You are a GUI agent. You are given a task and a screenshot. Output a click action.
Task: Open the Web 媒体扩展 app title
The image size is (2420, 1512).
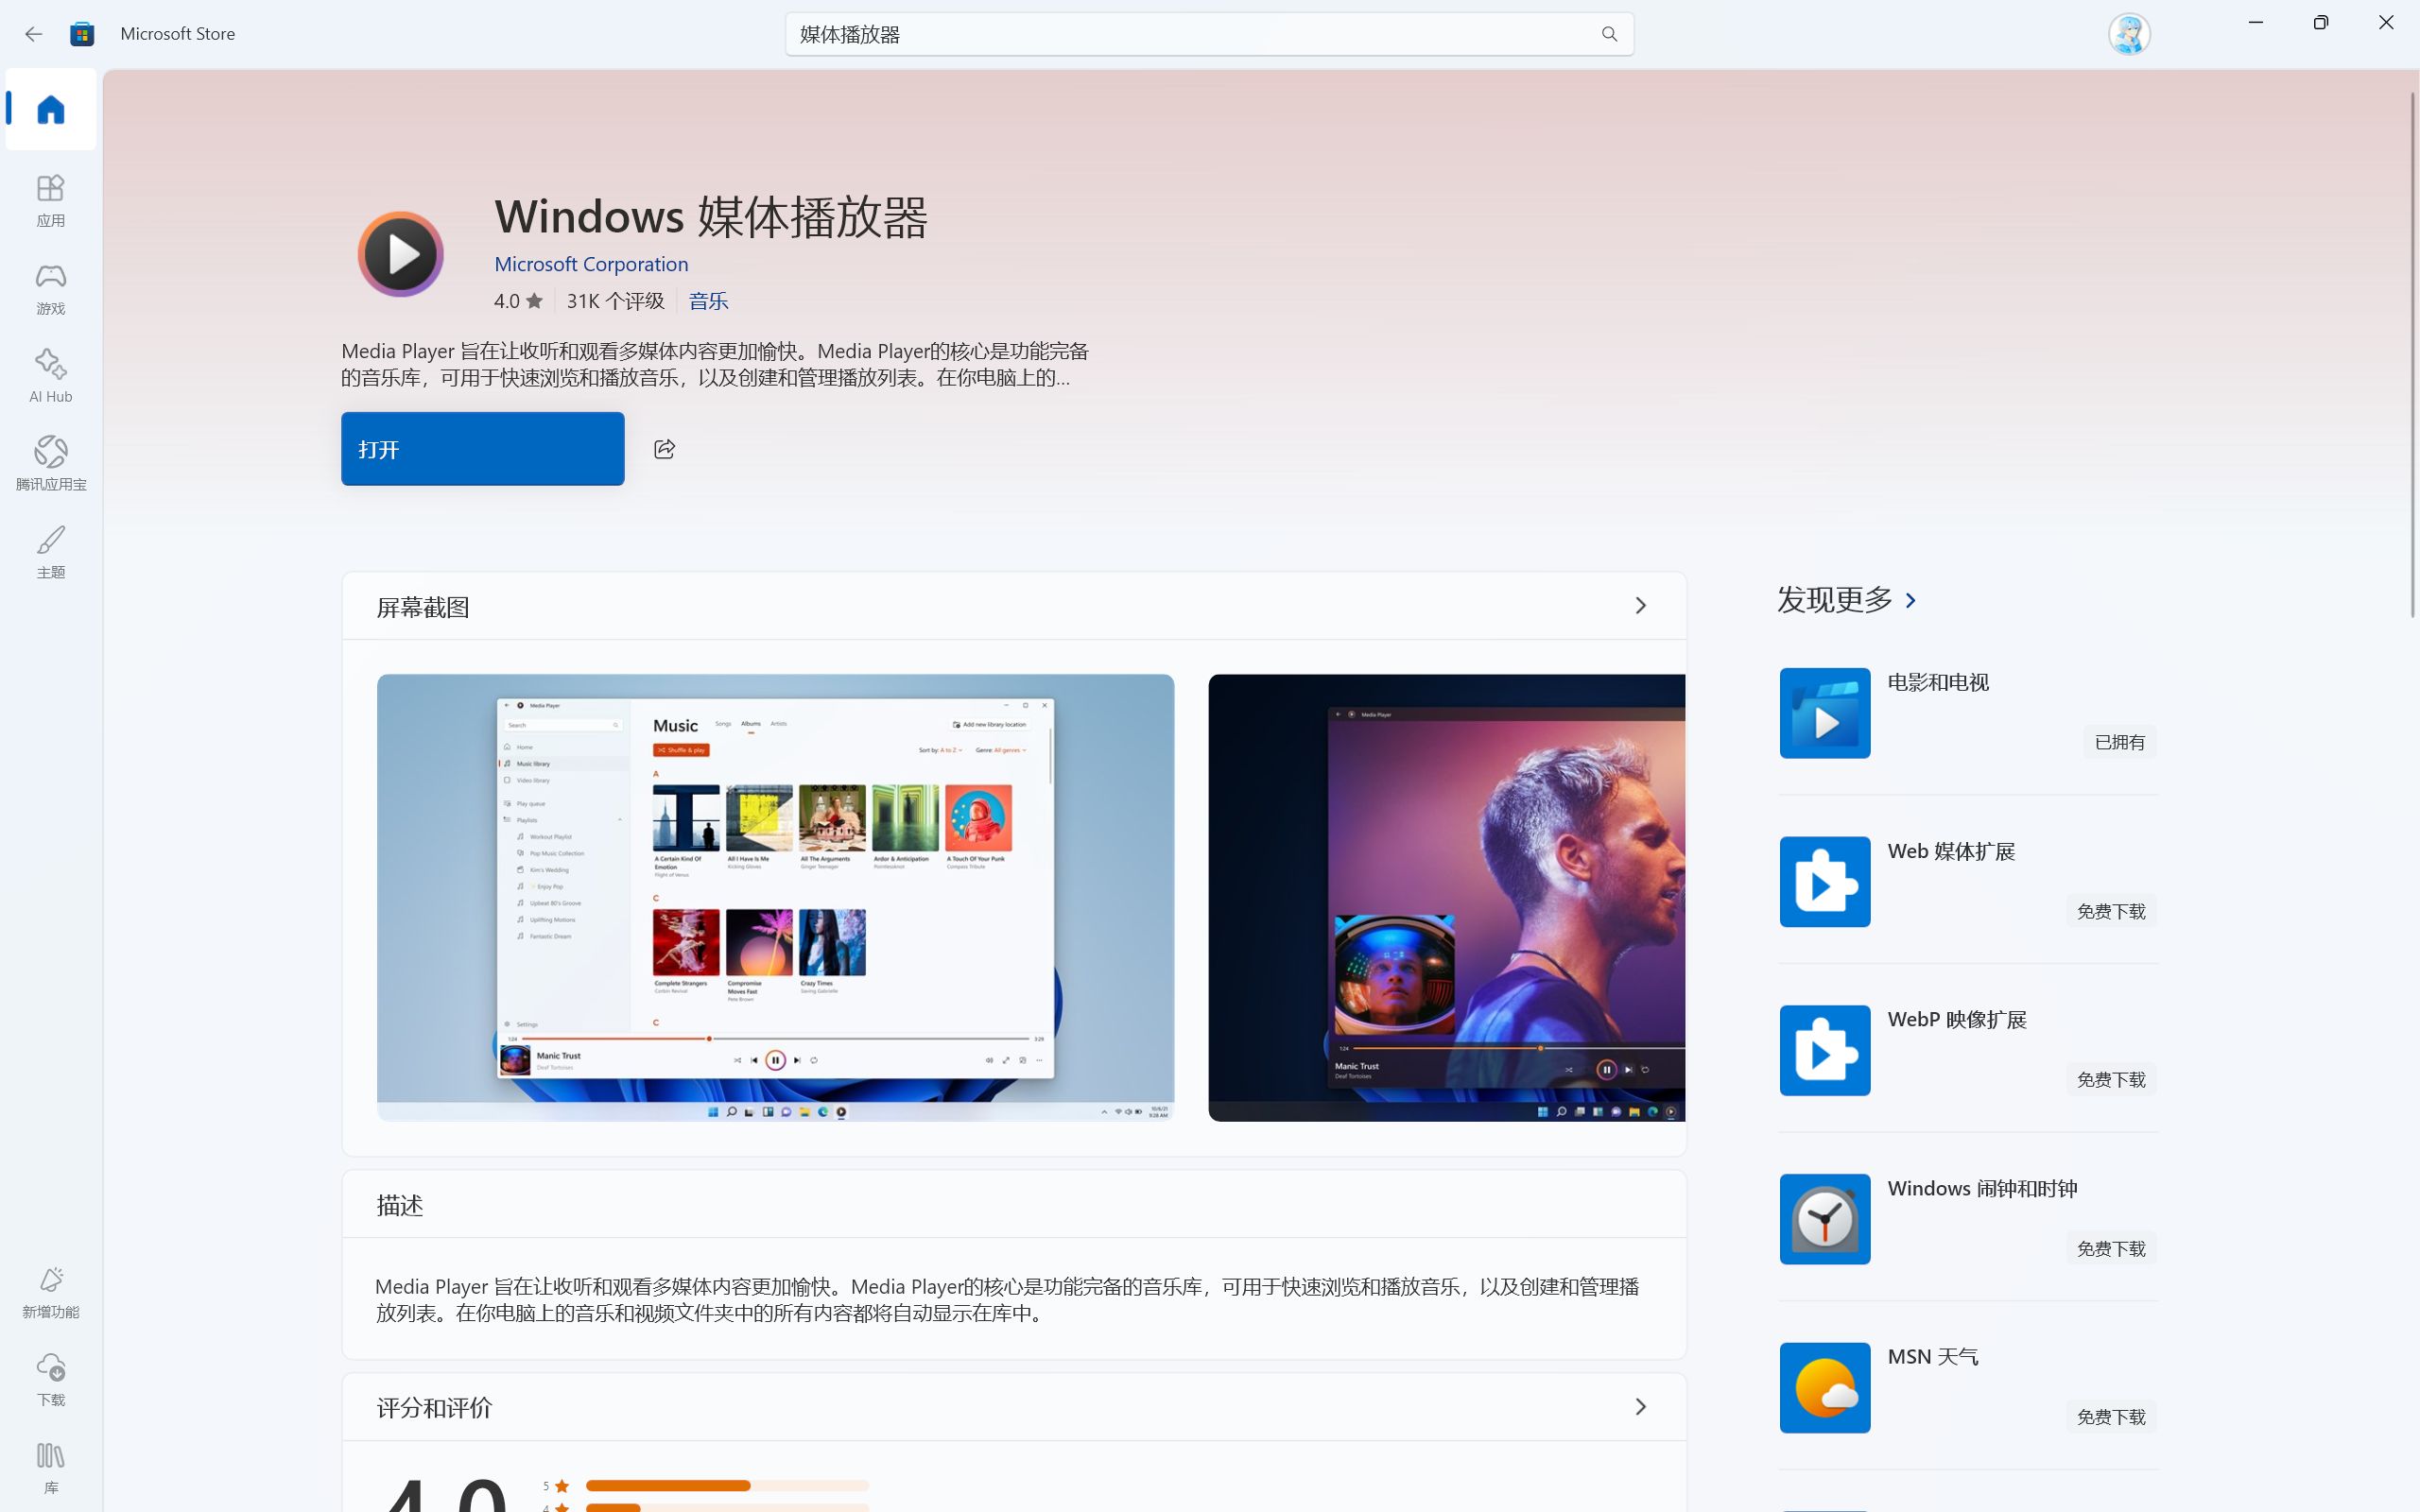click(x=1951, y=851)
